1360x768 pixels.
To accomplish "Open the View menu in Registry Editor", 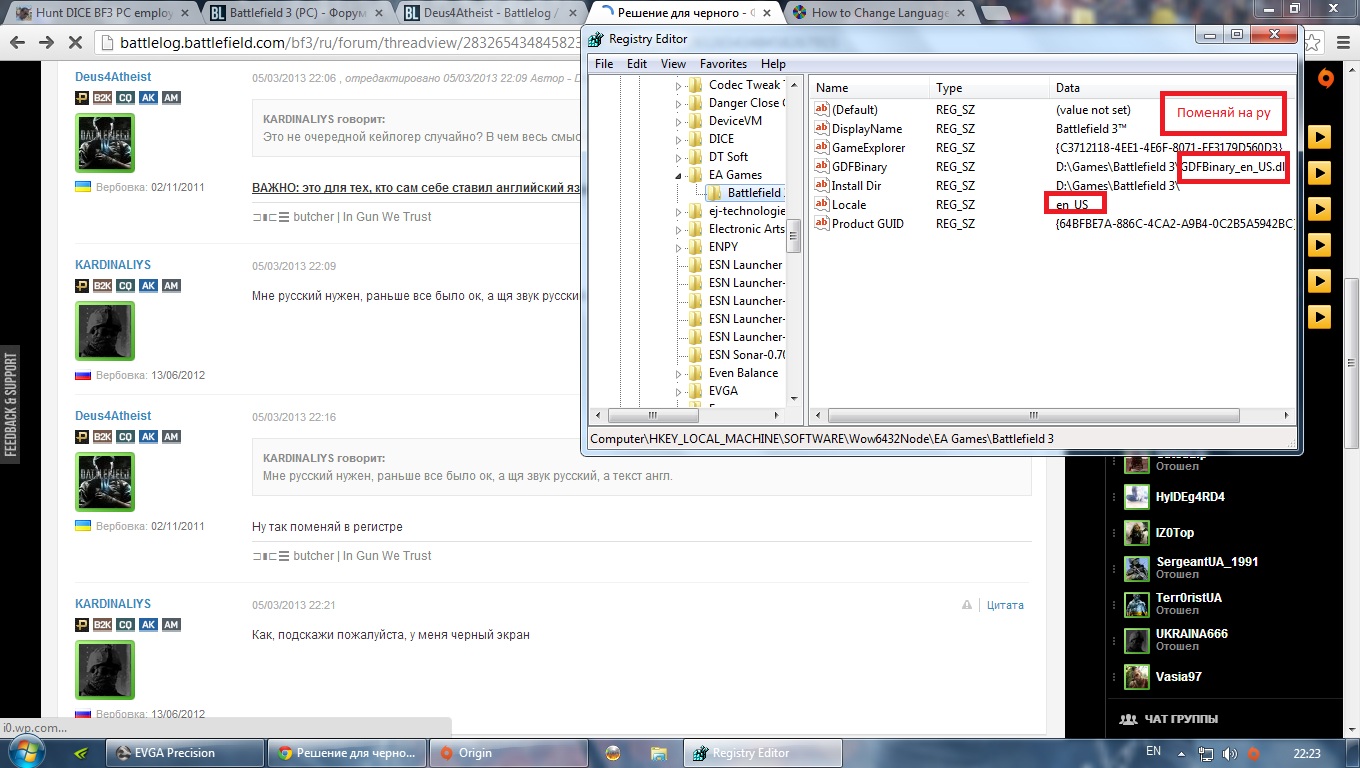I will 673,64.
